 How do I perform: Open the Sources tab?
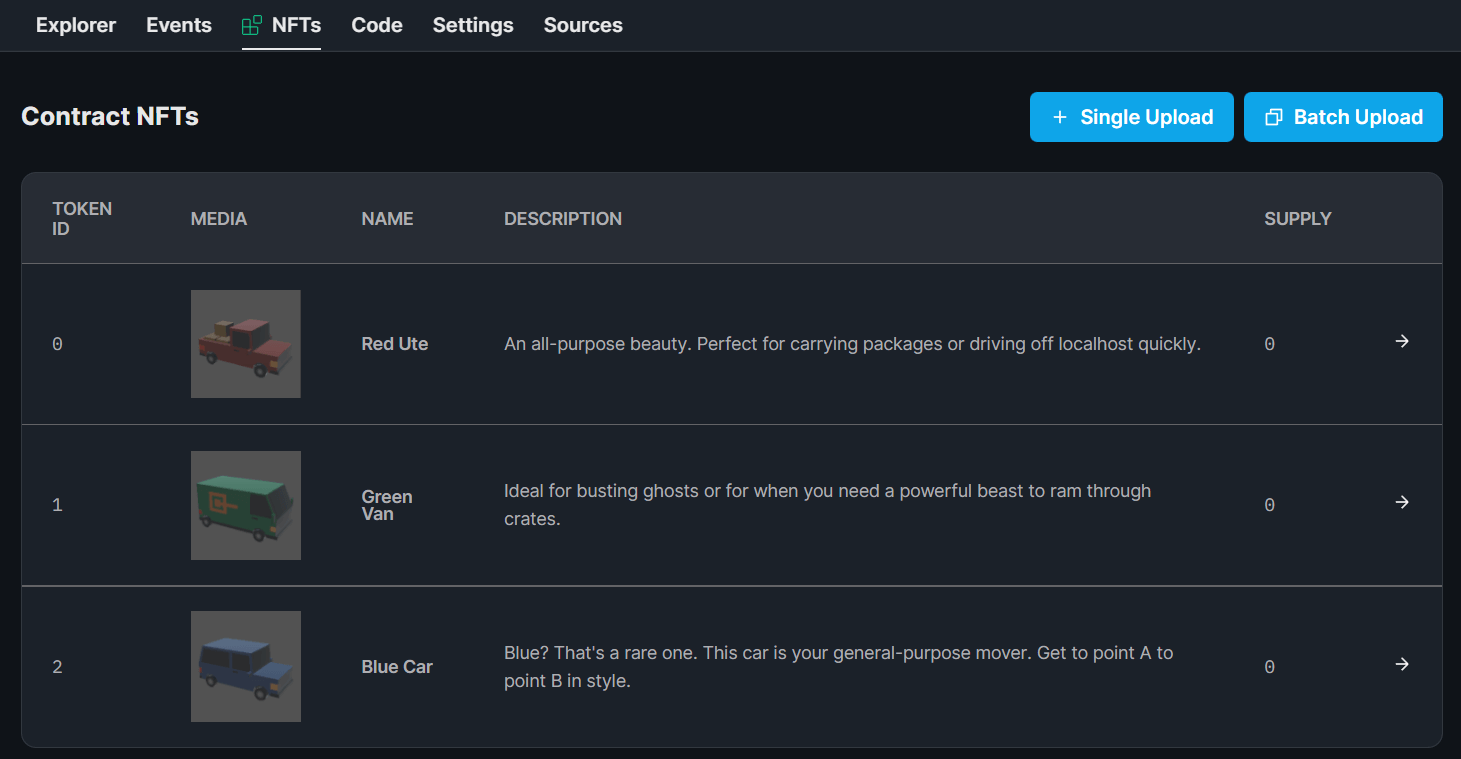pyautogui.click(x=582, y=24)
